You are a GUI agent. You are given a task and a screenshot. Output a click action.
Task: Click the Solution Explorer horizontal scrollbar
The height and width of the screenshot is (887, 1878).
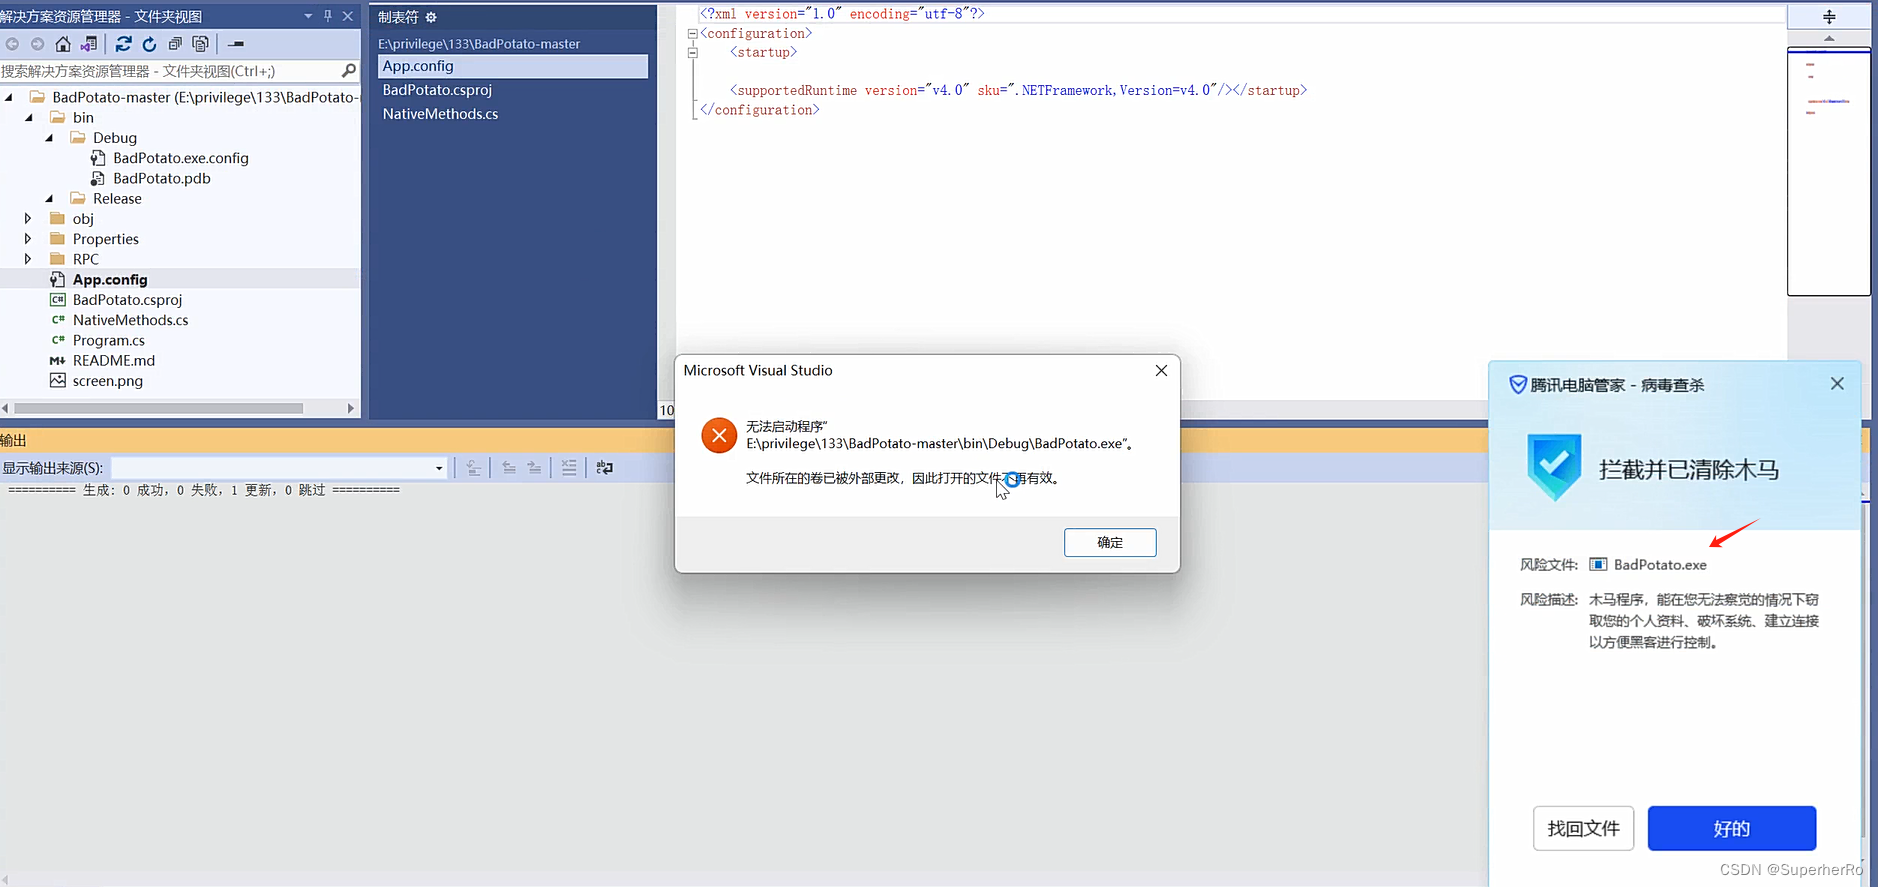pyautogui.click(x=158, y=408)
